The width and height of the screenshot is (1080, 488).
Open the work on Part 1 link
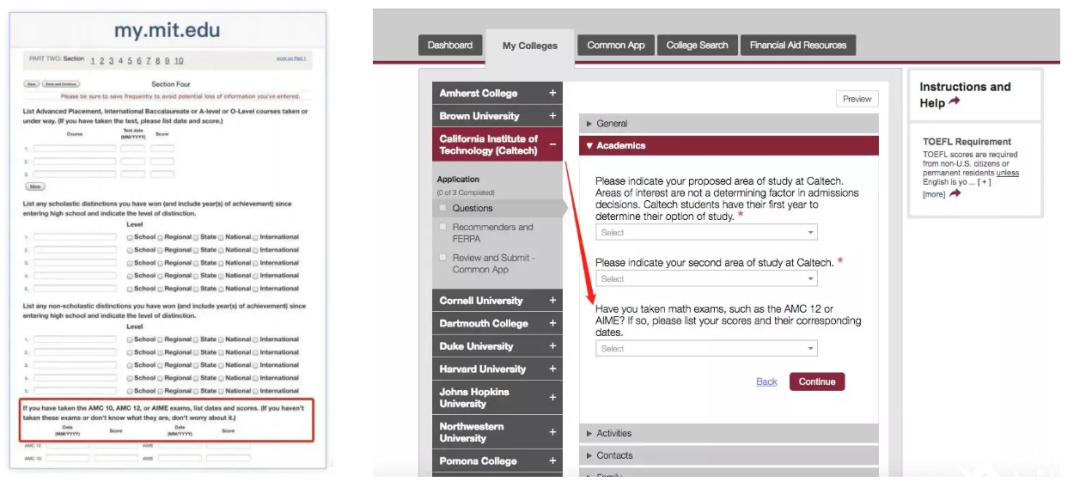(291, 59)
